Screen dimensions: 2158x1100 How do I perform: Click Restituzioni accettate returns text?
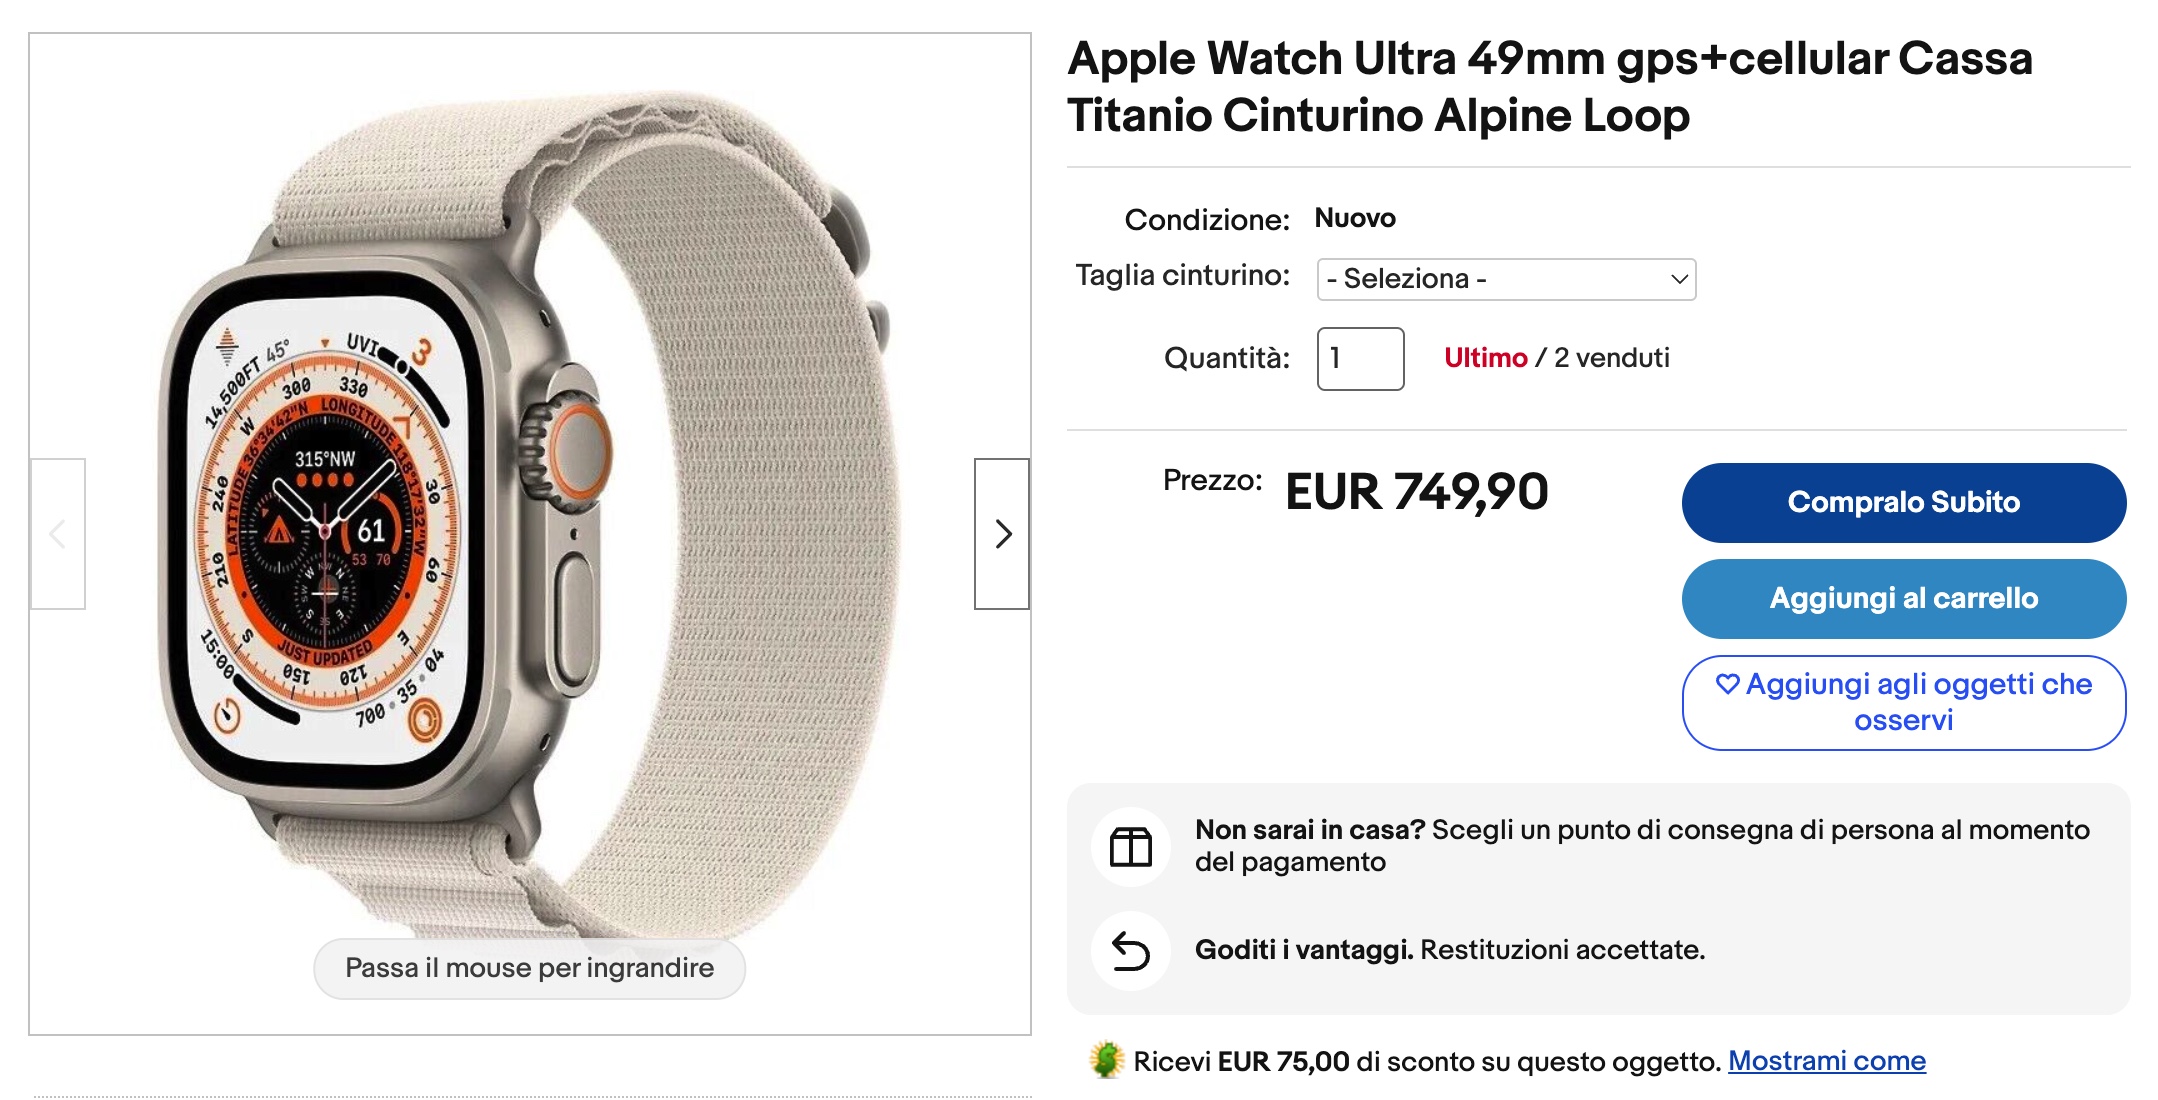pos(1562,949)
